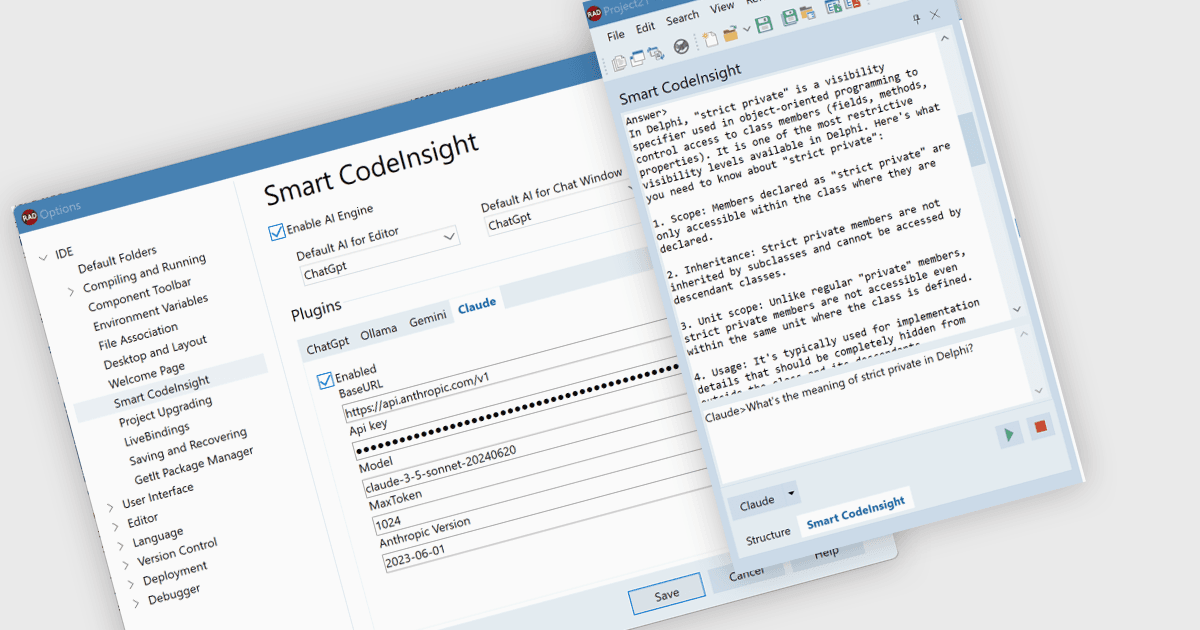Expand the Deployment tree node
The image size is (1200, 630).
130,582
